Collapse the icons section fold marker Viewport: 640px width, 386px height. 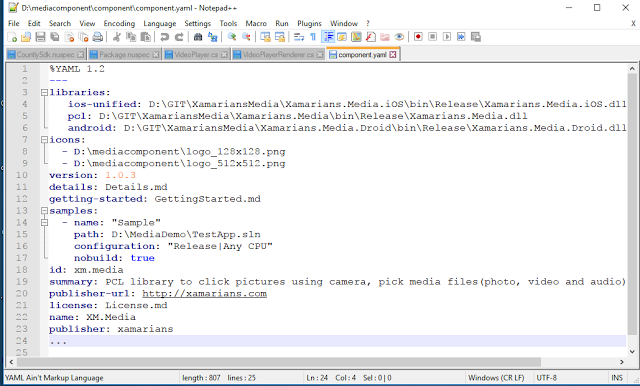[x=44, y=140]
